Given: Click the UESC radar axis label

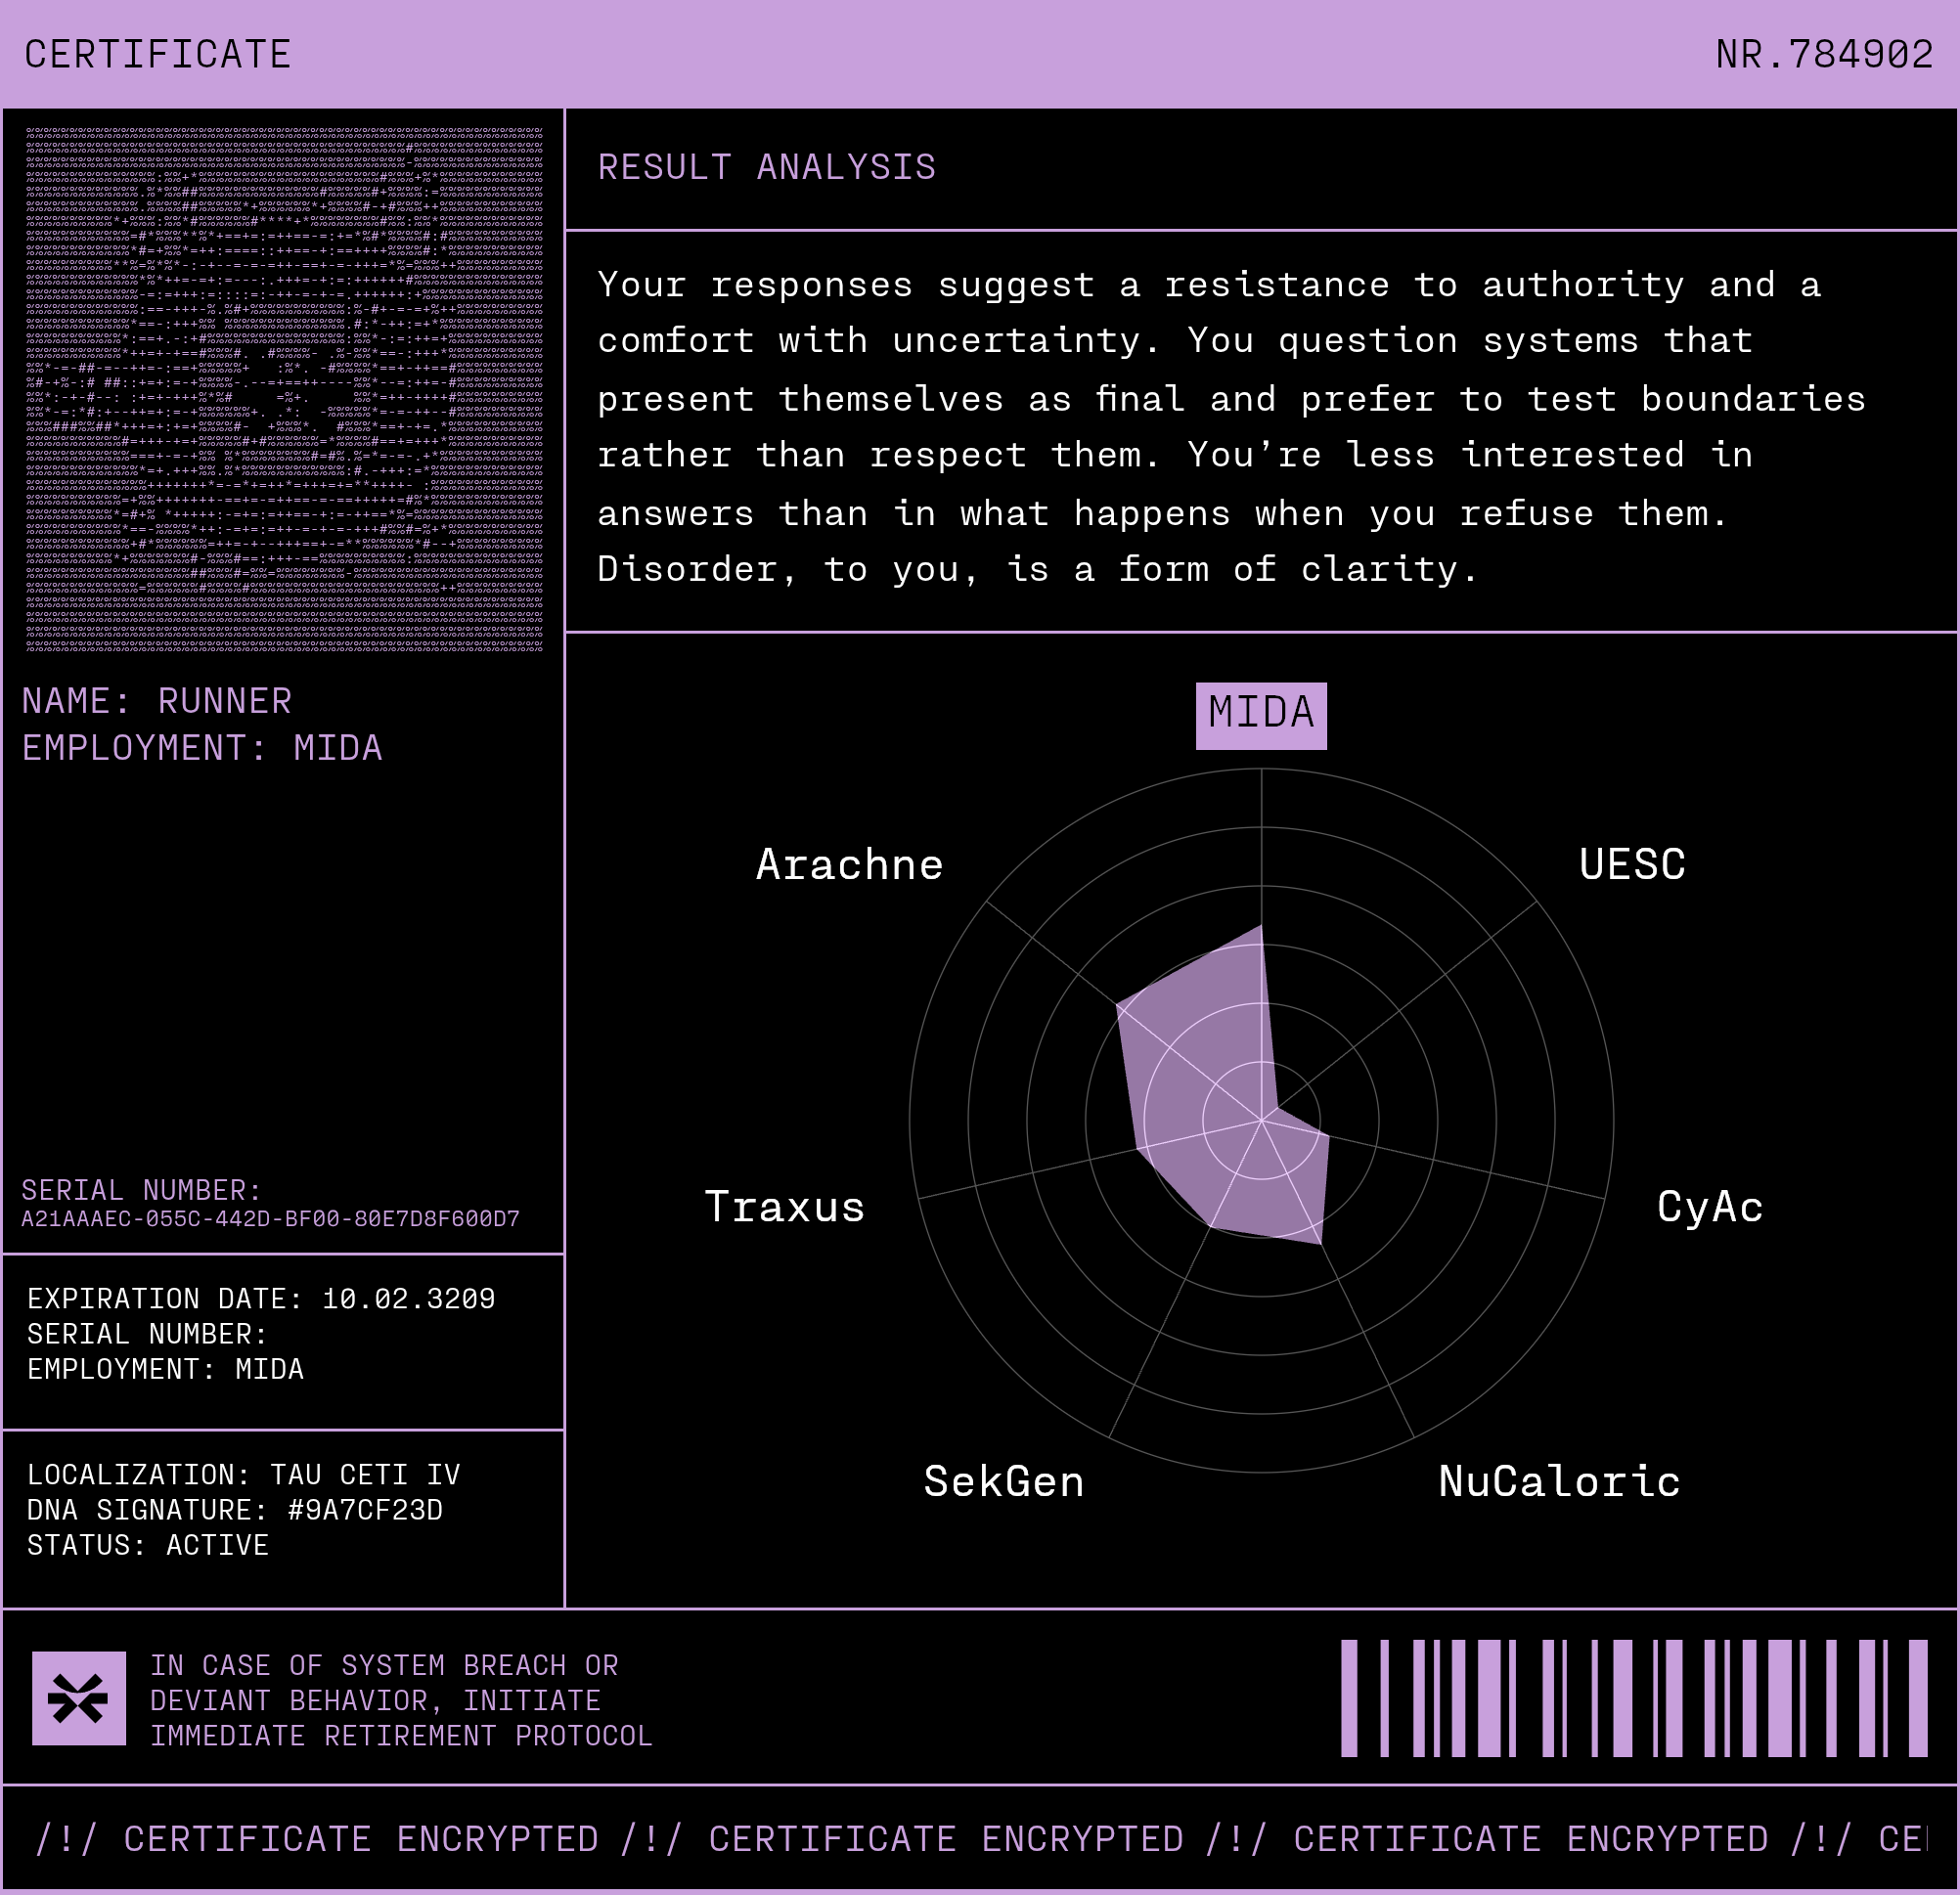Looking at the screenshot, I should point(1631,865).
